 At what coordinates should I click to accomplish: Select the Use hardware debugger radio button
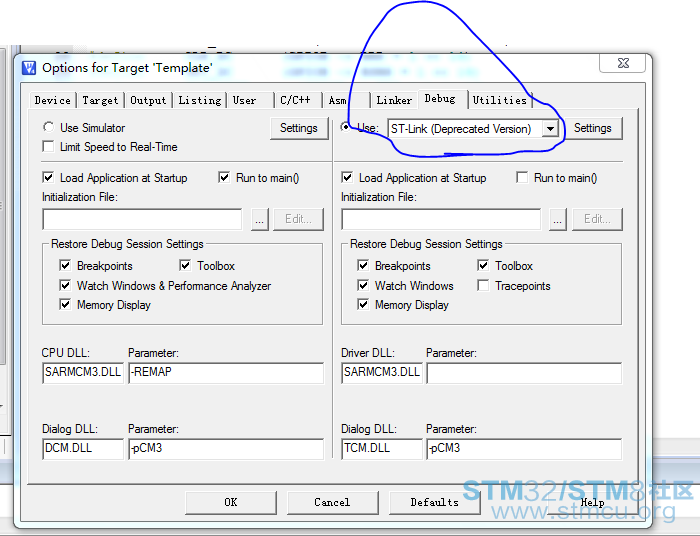(x=346, y=127)
